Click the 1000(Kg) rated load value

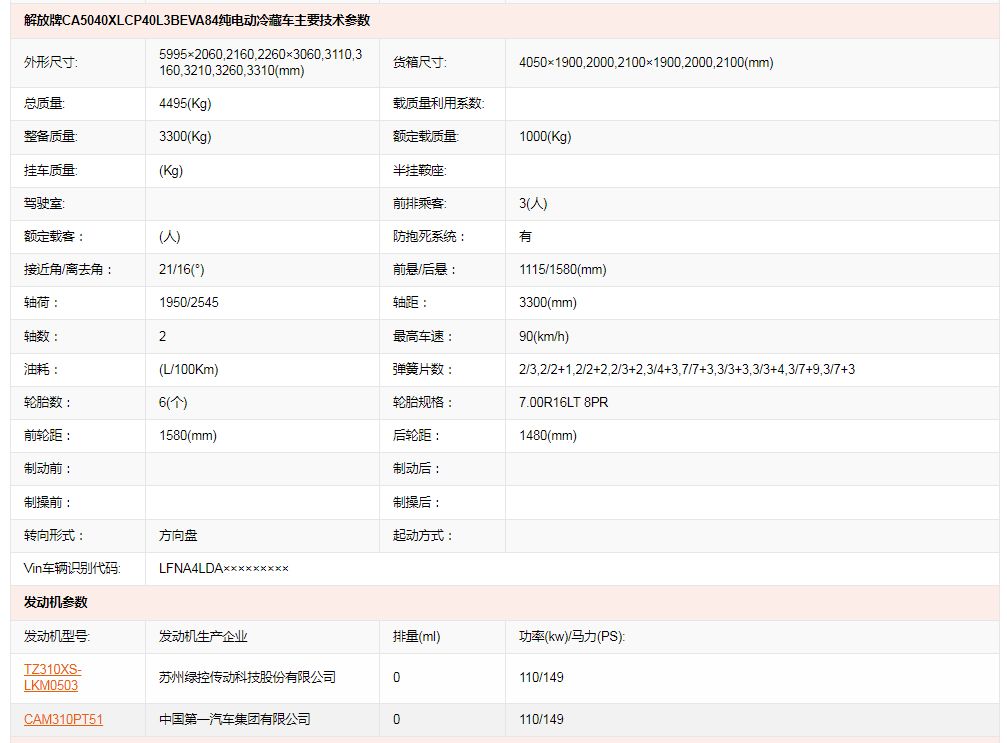545,136
